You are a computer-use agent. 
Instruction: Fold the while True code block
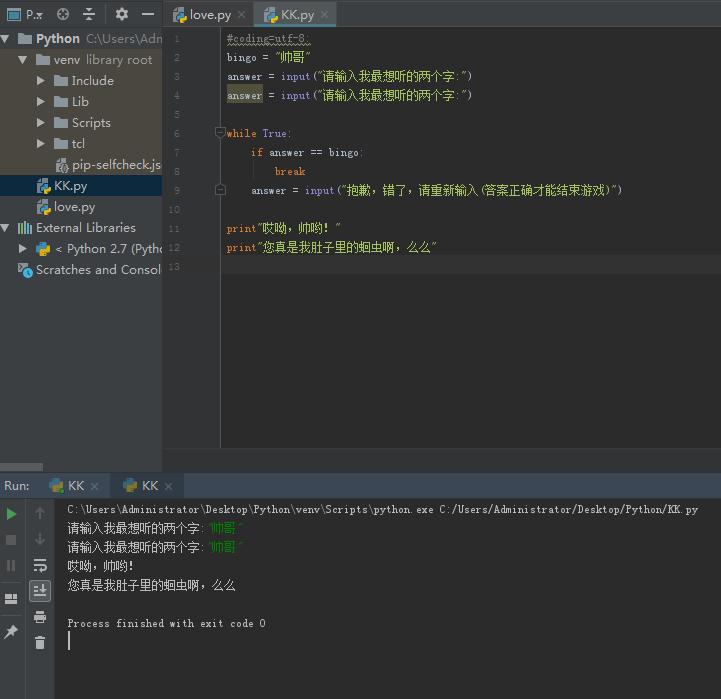[220, 133]
